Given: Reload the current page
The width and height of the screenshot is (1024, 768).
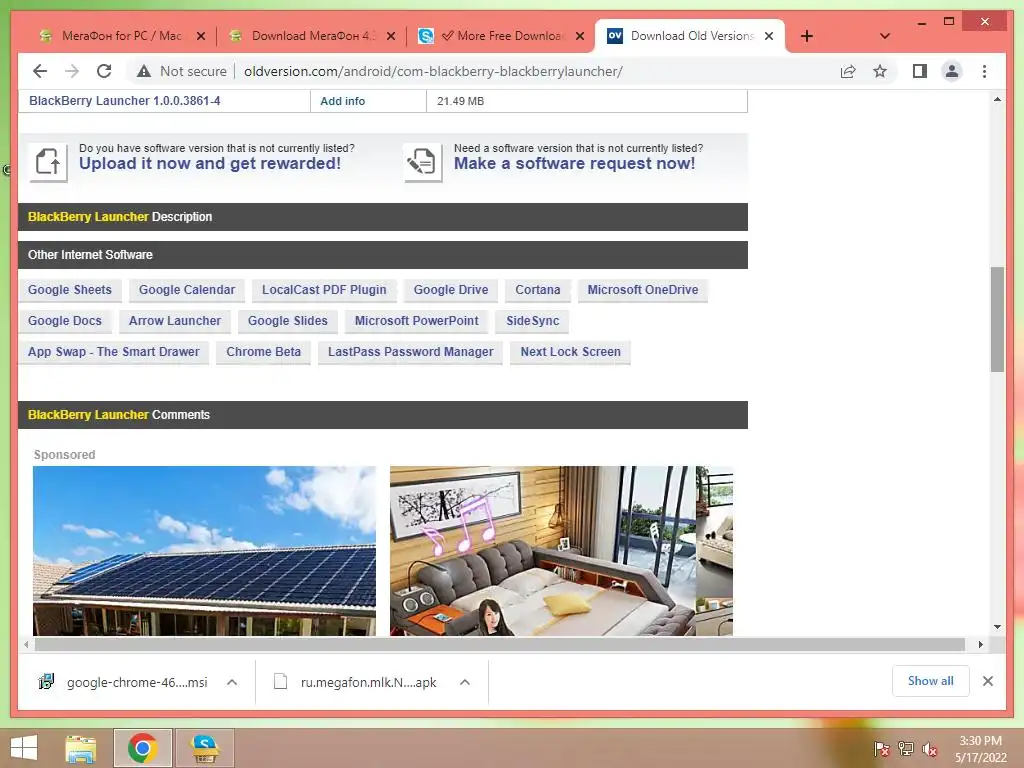Looking at the screenshot, I should tap(104, 71).
